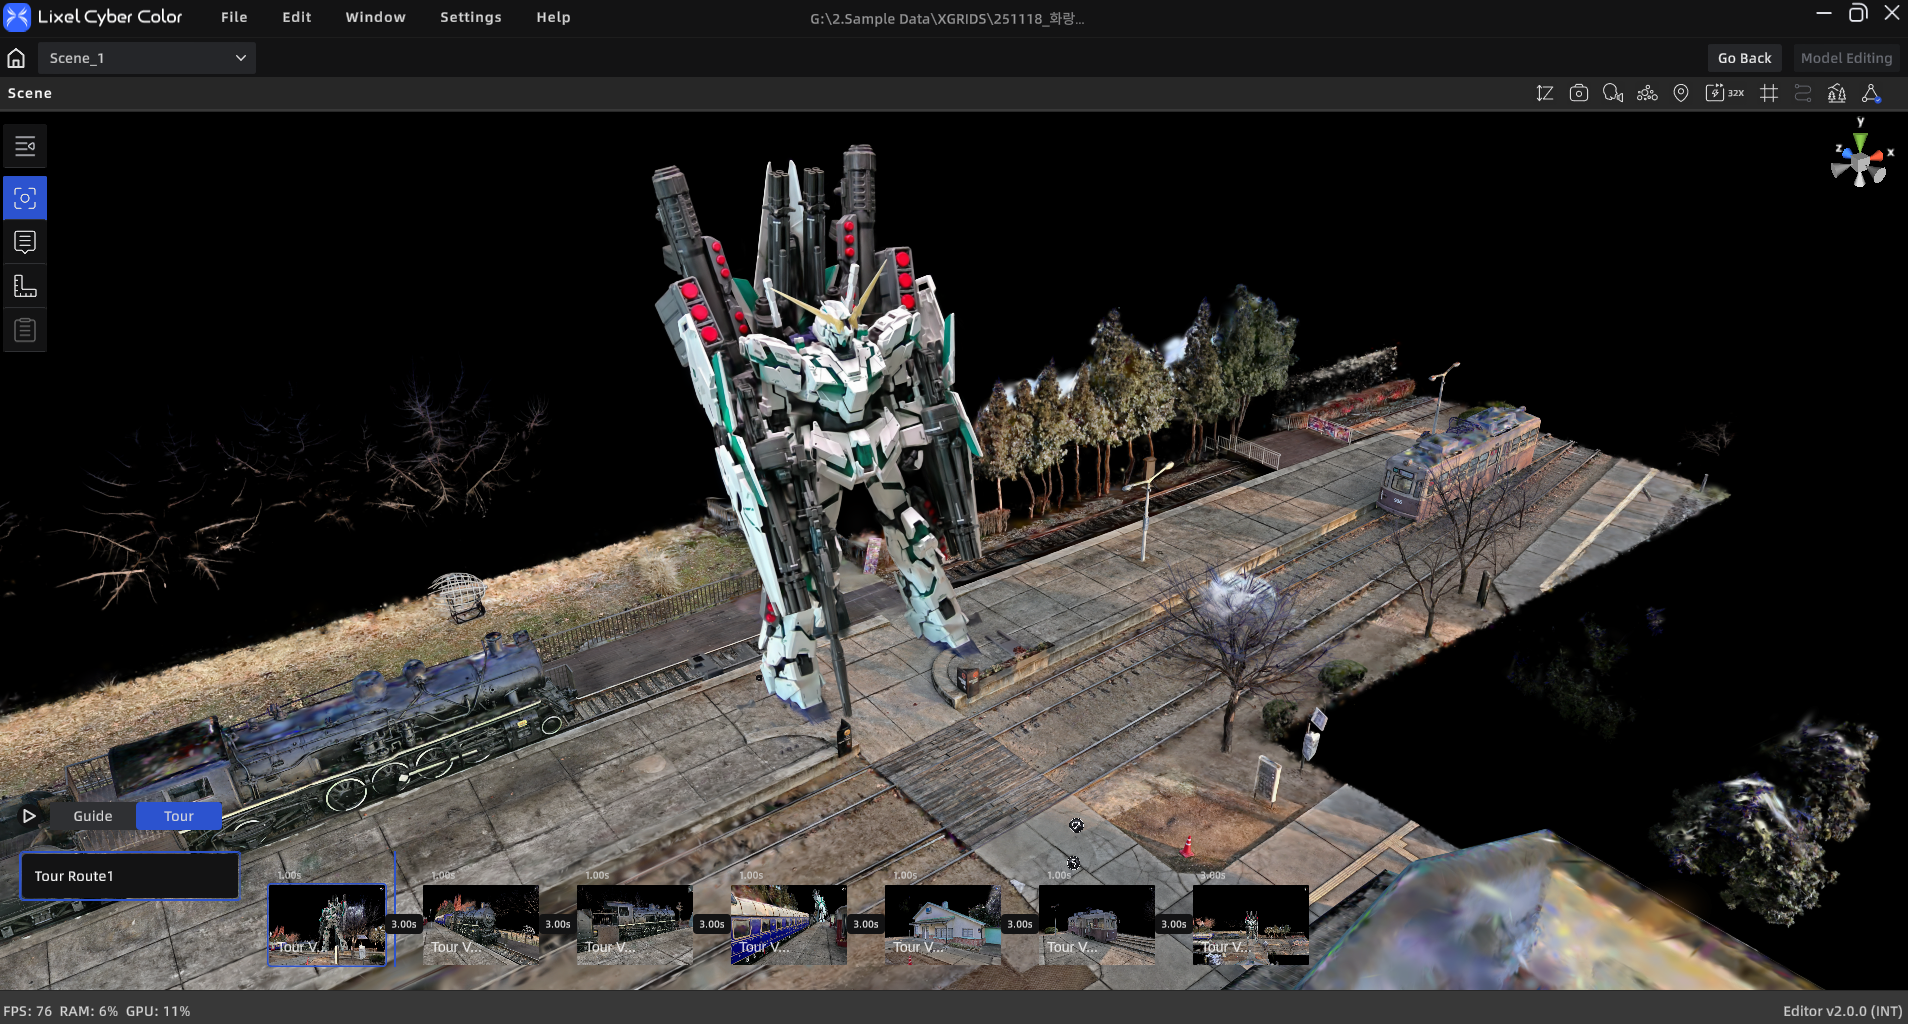The width and height of the screenshot is (1908, 1024).
Task: Click the 3.00s duration after the sixth thumbnail
Action: pos(1174,924)
